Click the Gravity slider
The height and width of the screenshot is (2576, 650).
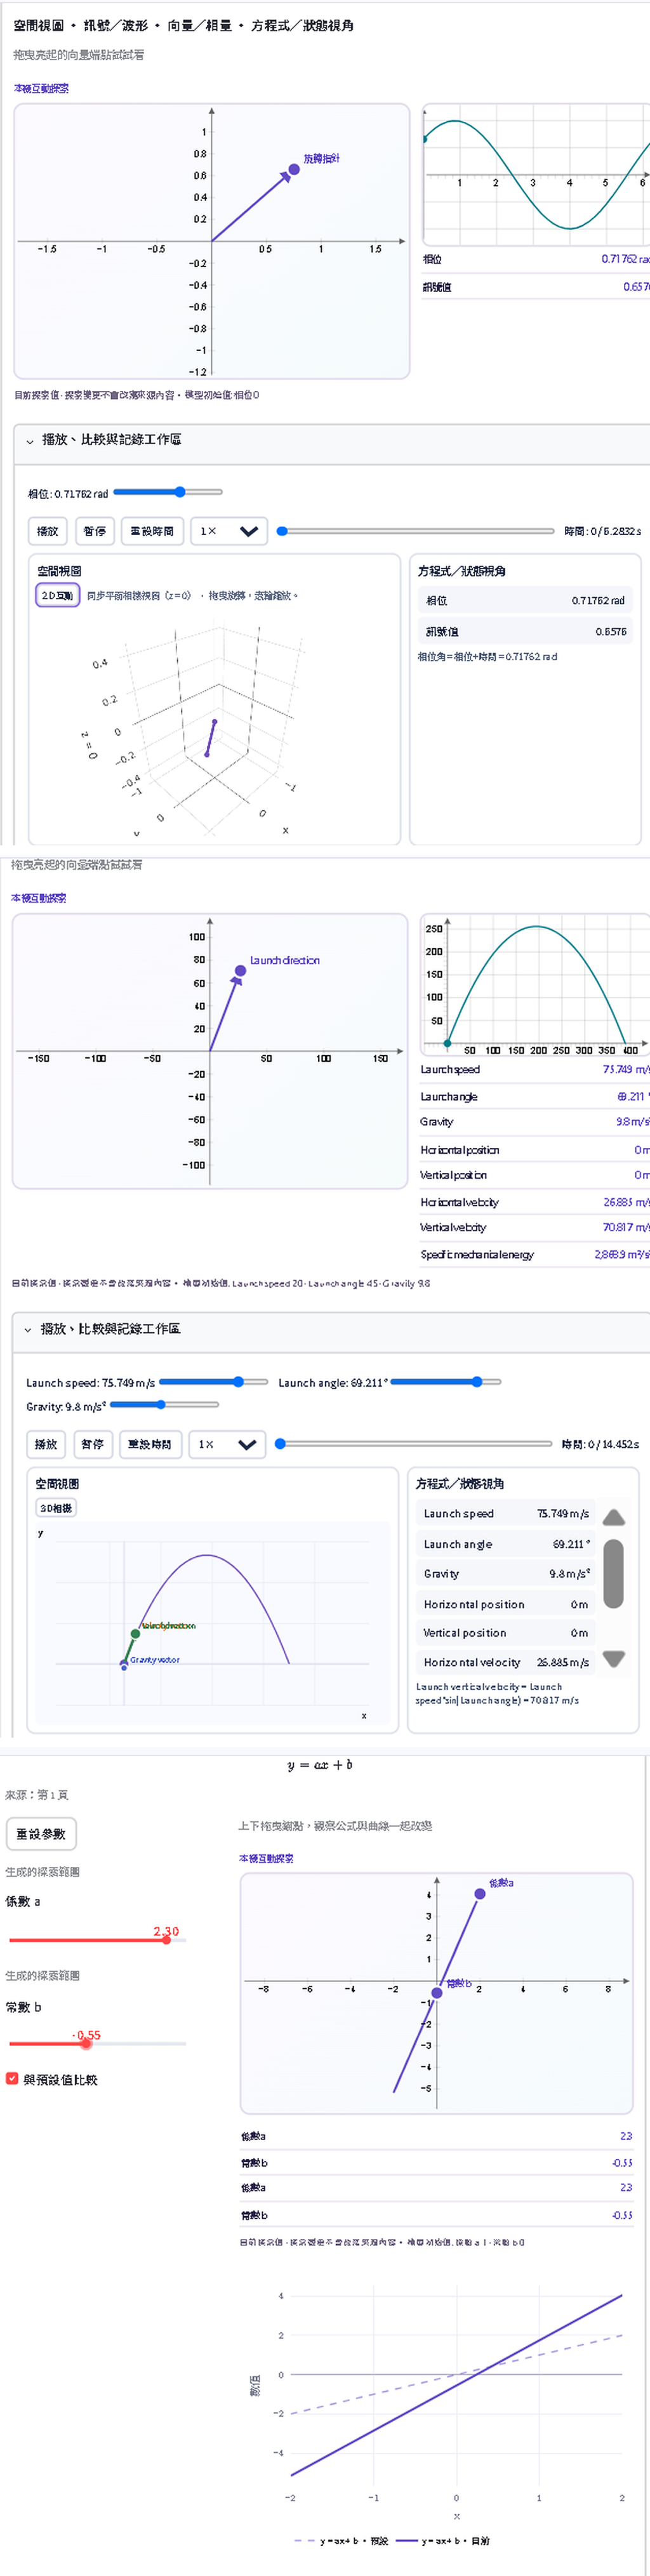pos(165,1405)
